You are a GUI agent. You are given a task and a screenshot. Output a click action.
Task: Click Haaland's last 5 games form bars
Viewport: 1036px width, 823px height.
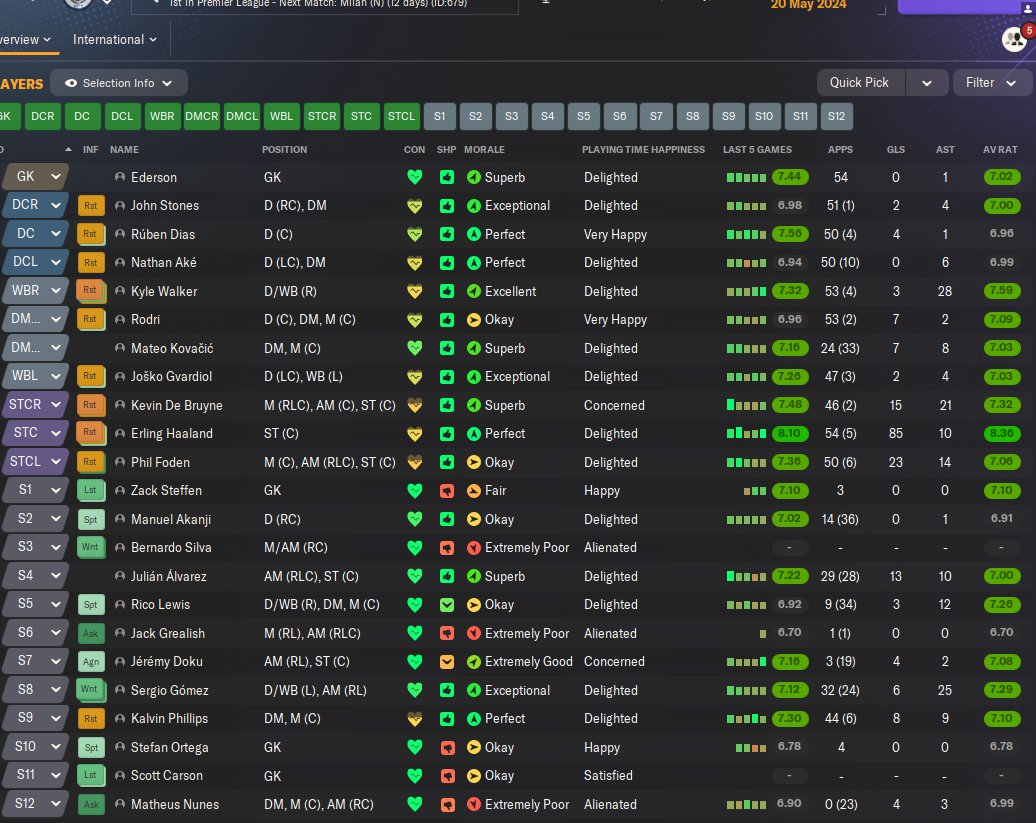[746, 434]
